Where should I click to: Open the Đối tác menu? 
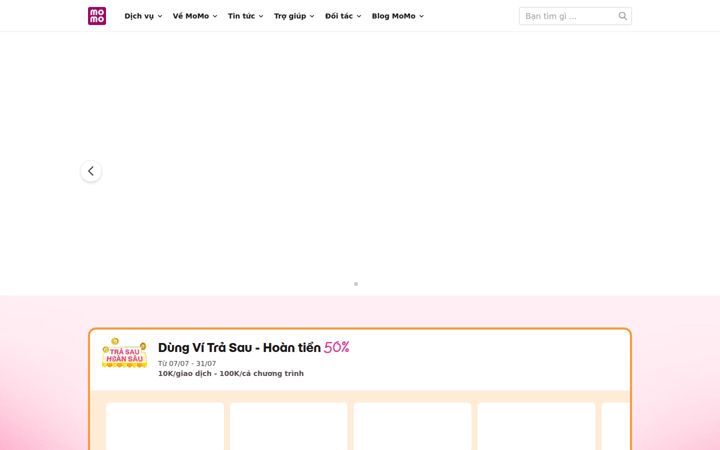[343, 16]
